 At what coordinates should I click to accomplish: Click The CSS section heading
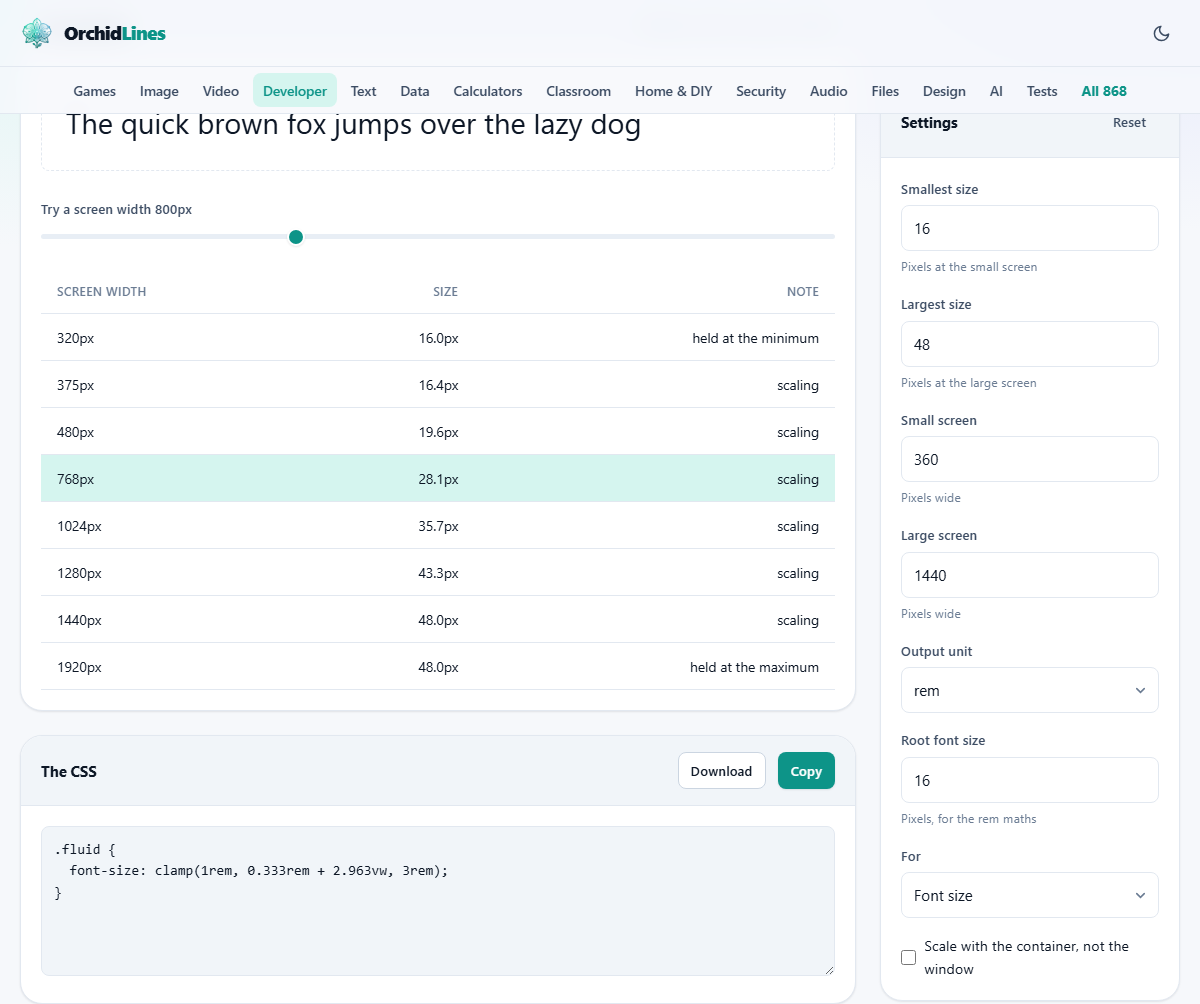[69, 771]
